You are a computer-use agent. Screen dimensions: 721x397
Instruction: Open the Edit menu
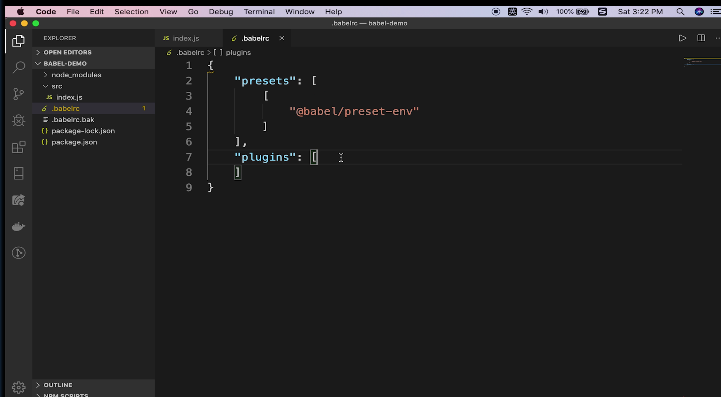coord(97,12)
